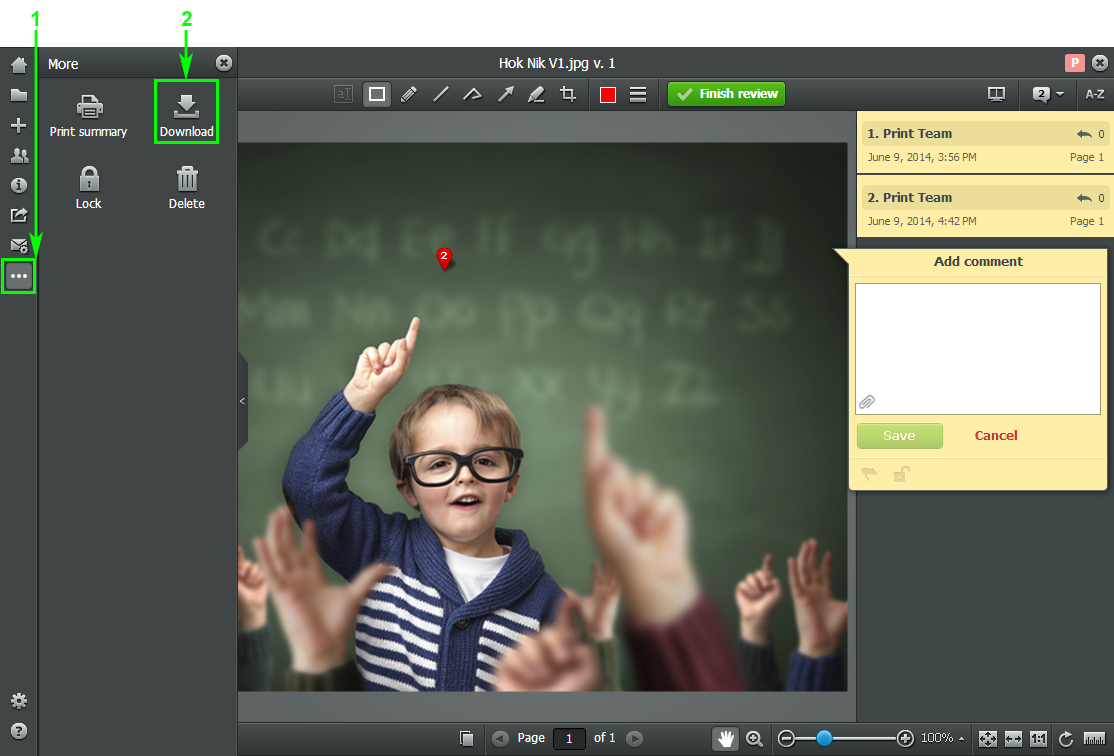The image size is (1114, 756).
Task: Open the settings gear icon in sidebar
Action: [18, 701]
